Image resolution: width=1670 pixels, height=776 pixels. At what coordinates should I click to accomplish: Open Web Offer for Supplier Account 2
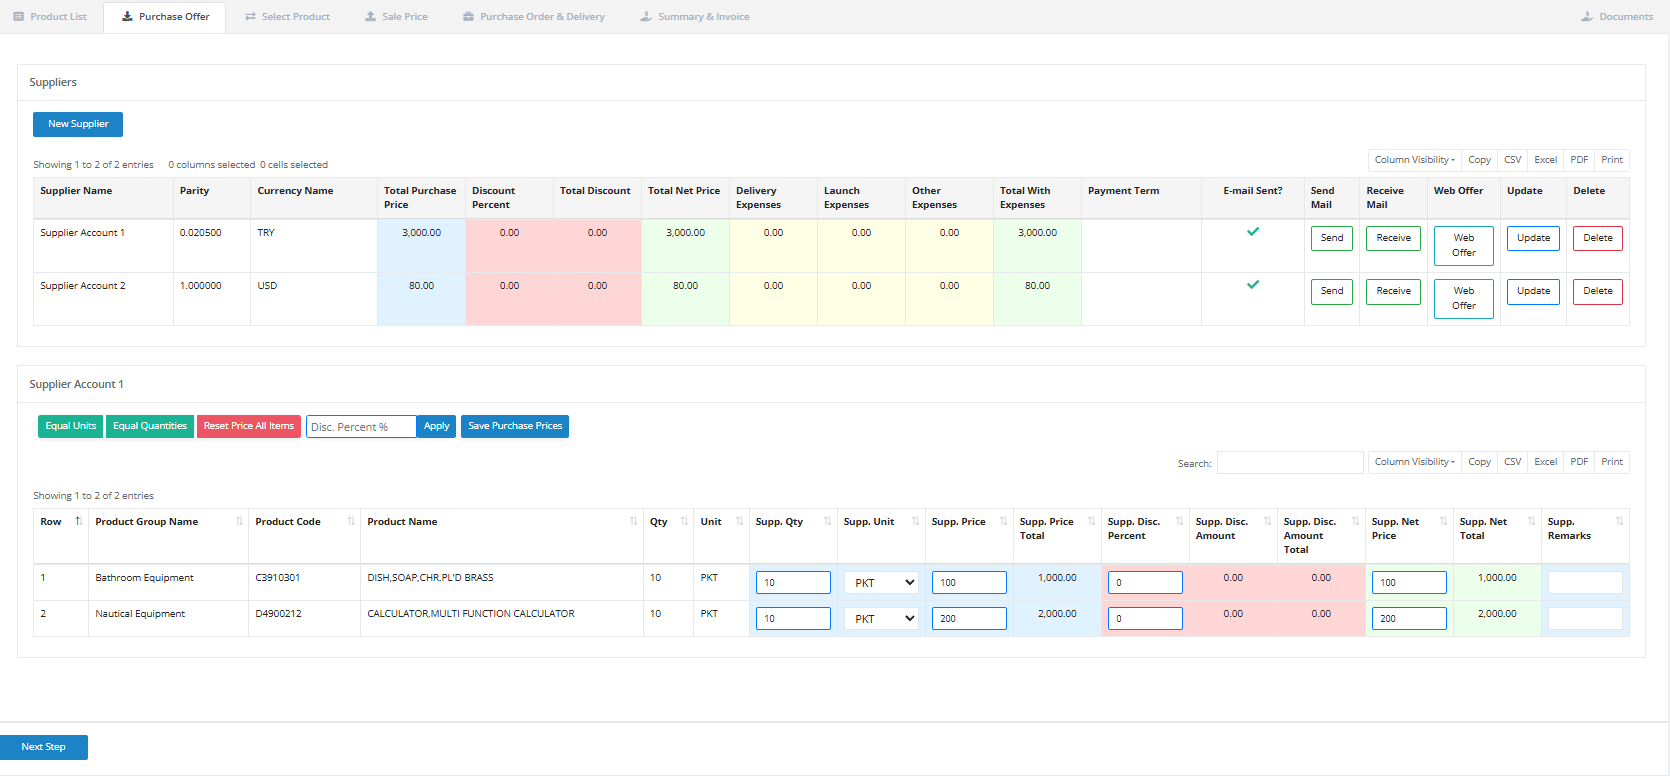(x=1464, y=298)
